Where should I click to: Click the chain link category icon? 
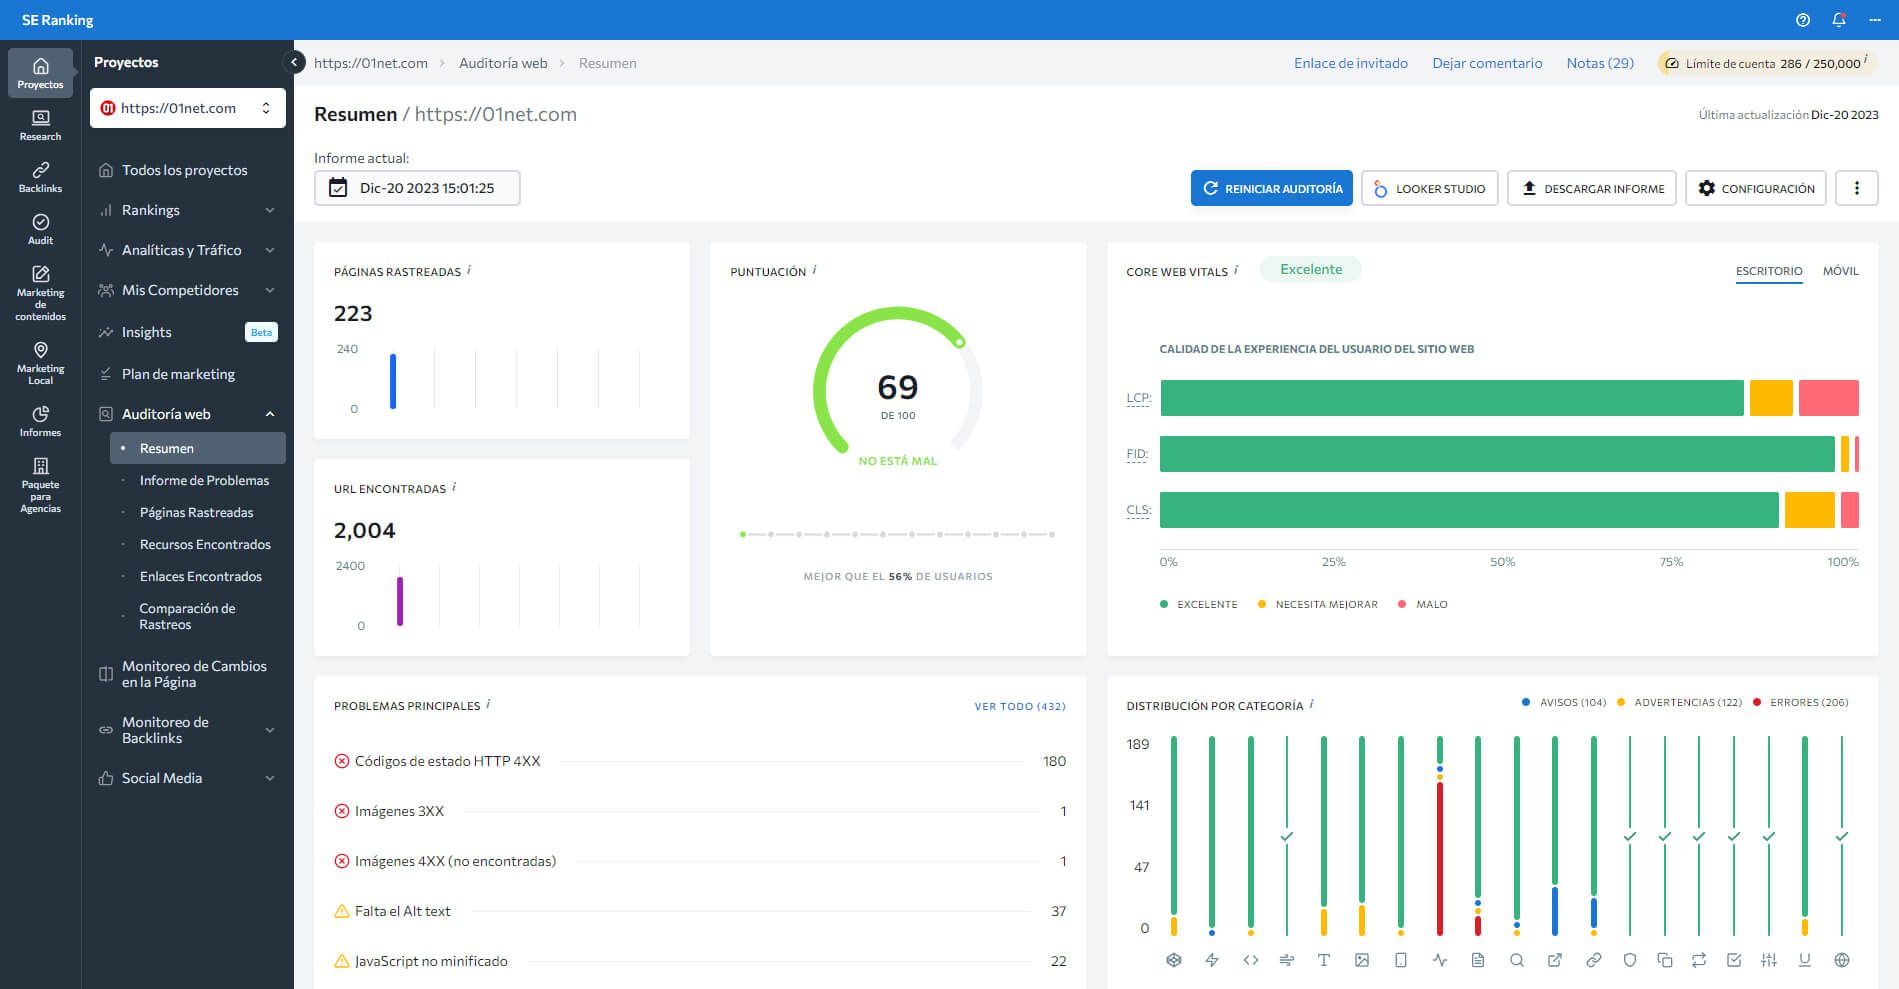click(x=1594, y=960)
